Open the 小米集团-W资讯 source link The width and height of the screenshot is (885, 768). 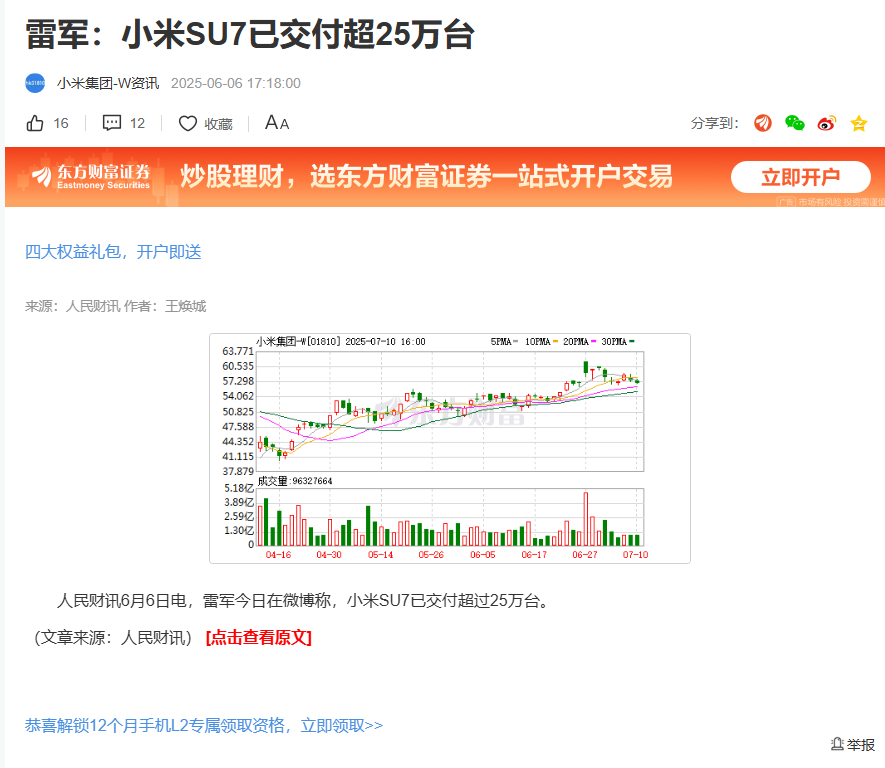pyautogui.click(x=108, y=83)
